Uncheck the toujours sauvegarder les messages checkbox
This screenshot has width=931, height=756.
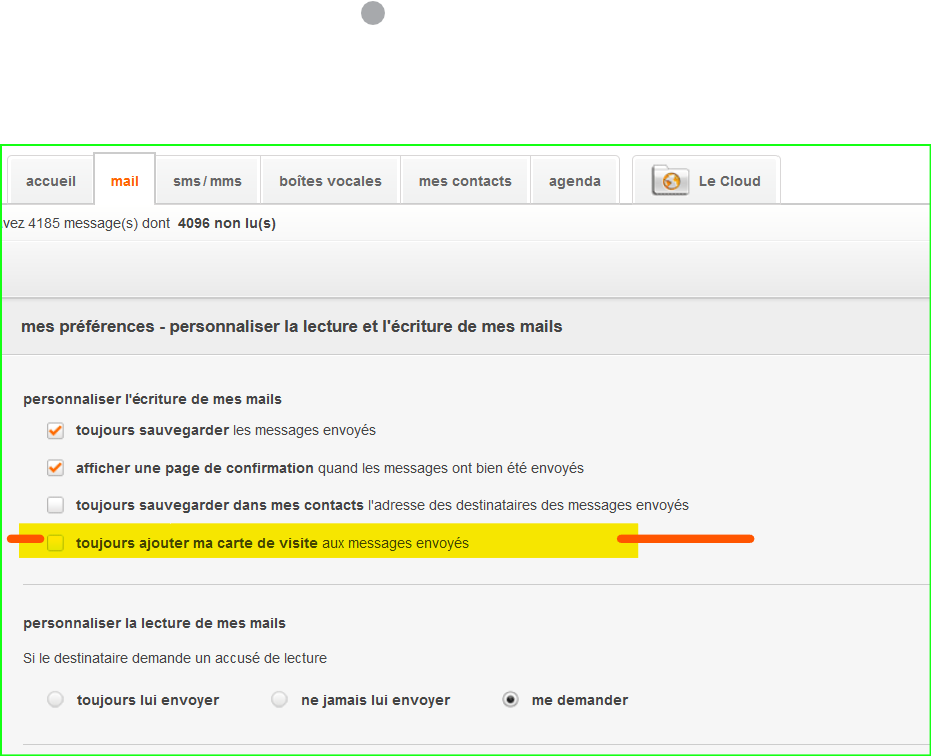click(x=56, y=431)
